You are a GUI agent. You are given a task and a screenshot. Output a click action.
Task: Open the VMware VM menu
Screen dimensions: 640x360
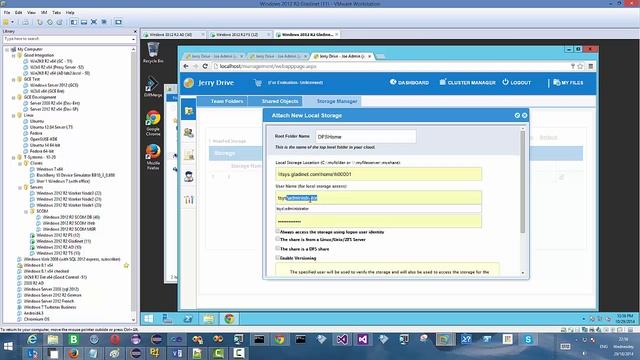44,13
